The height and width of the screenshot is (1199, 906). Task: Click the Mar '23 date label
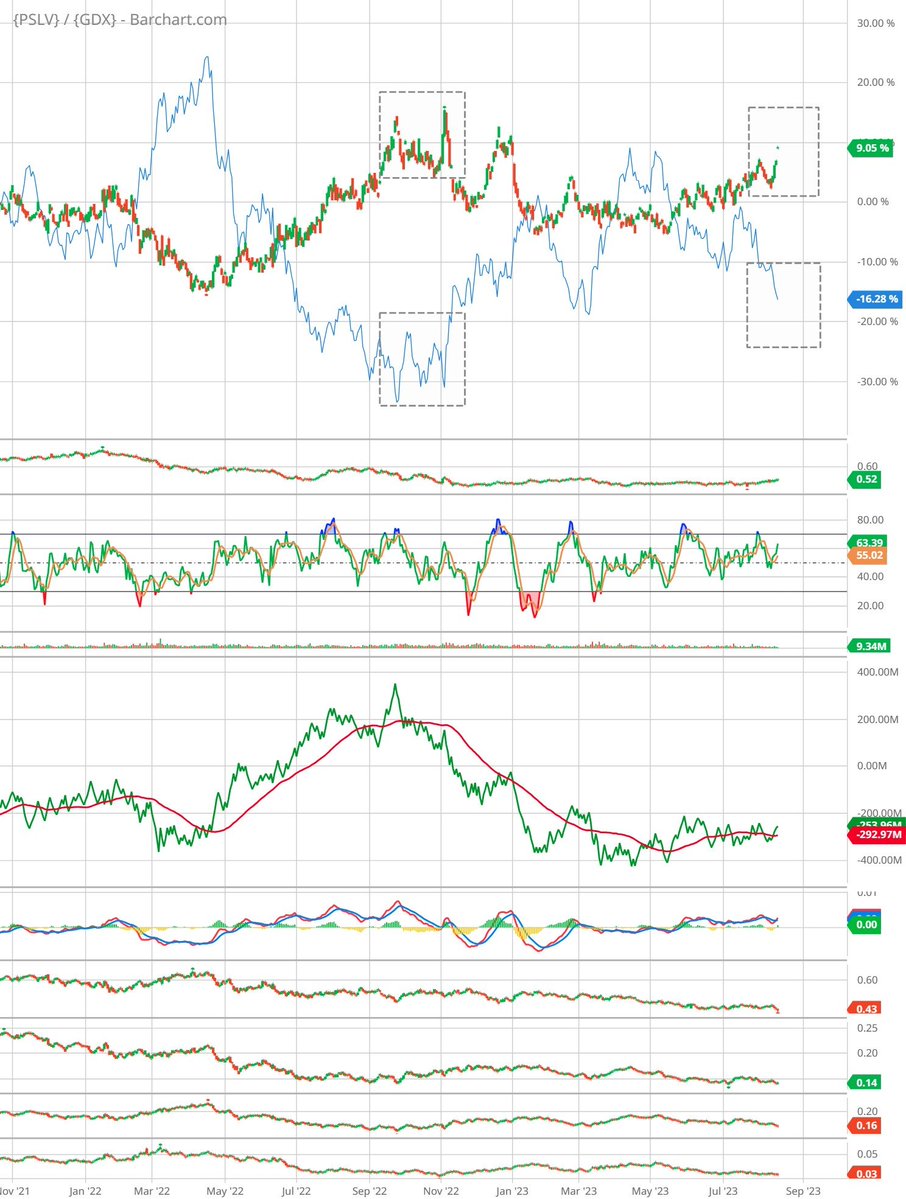(x=579, y=1191)
